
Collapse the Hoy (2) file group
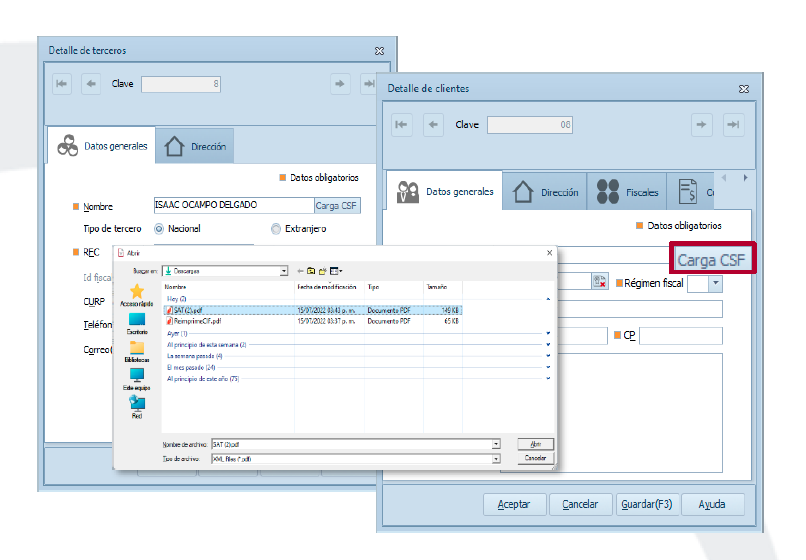pyautogui.click(x=548, y=299)
